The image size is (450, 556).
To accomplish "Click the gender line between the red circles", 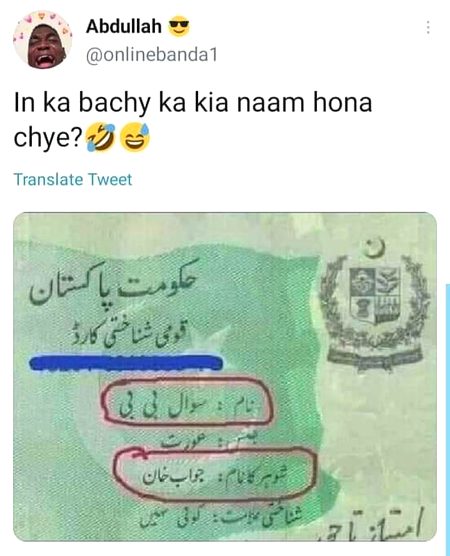I will point(209,439).
